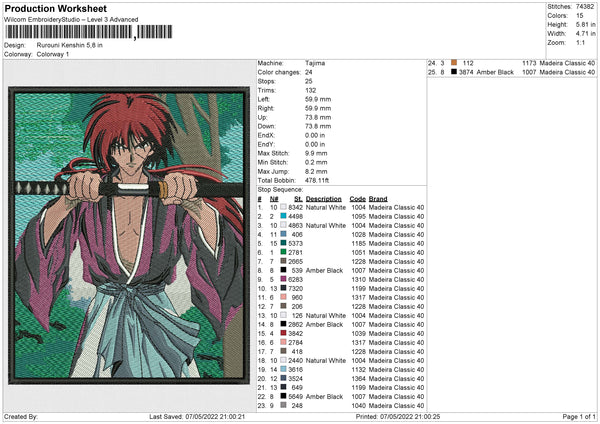
Task: Click the '#' column header
Action: (x=259, y=199)
